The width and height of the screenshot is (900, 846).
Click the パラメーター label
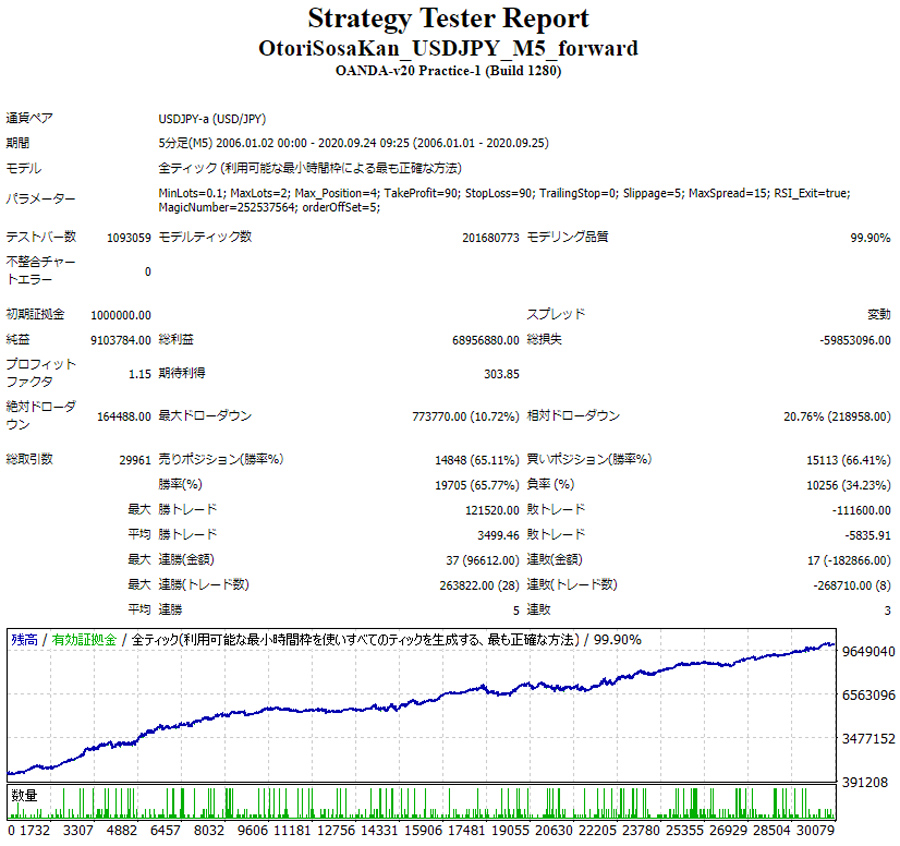pos(41,199)
